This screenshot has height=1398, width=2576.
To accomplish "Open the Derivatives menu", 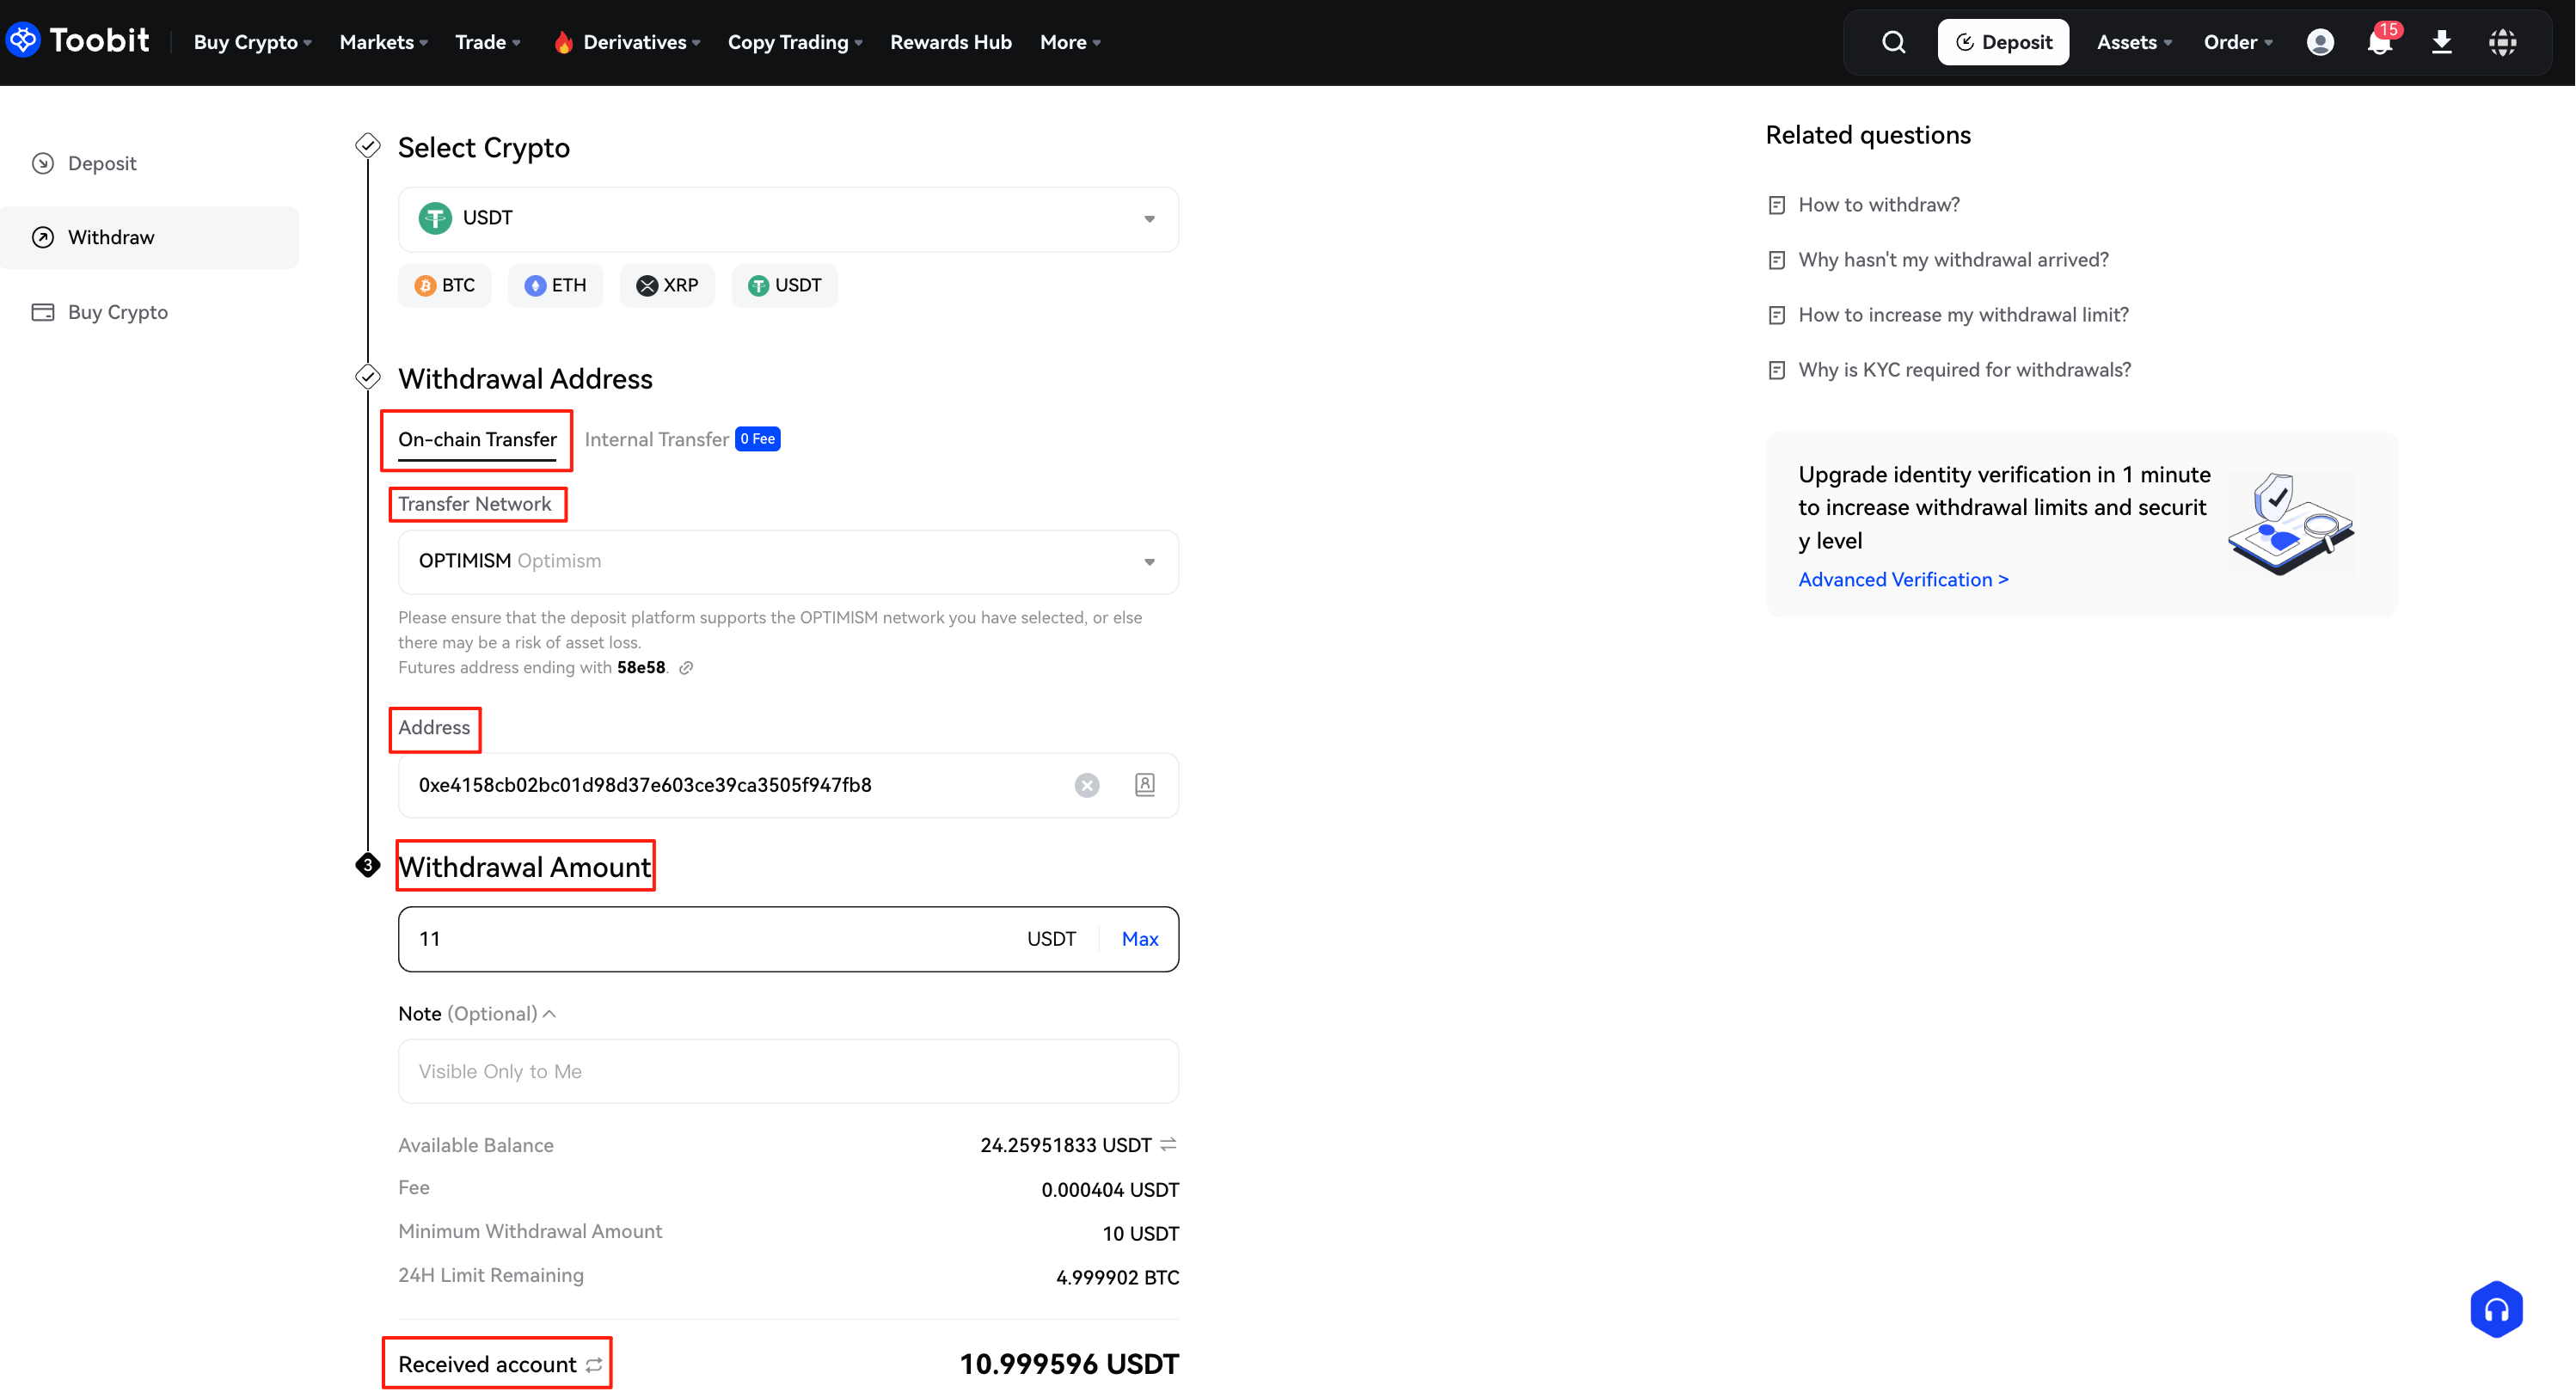I will tap(635, 42).
